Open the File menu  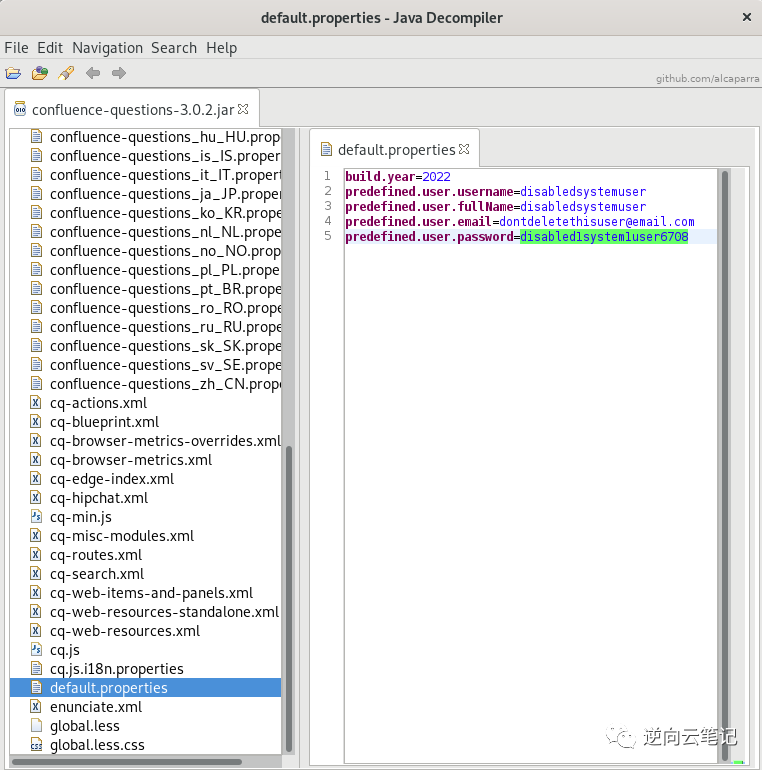16,48
